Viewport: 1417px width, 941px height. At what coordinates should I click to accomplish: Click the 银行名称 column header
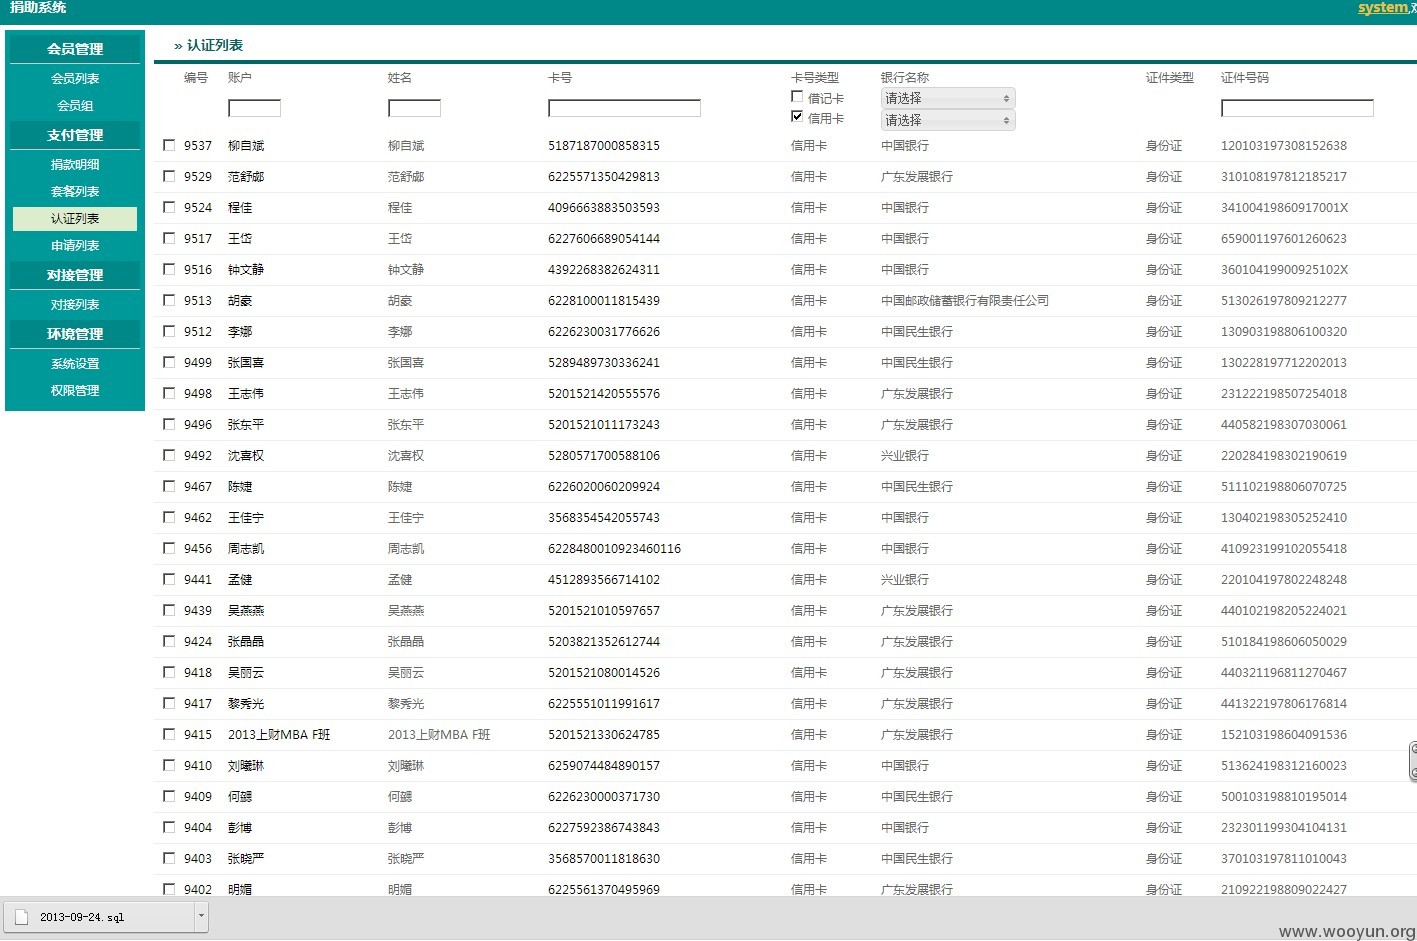coord(905,77)
